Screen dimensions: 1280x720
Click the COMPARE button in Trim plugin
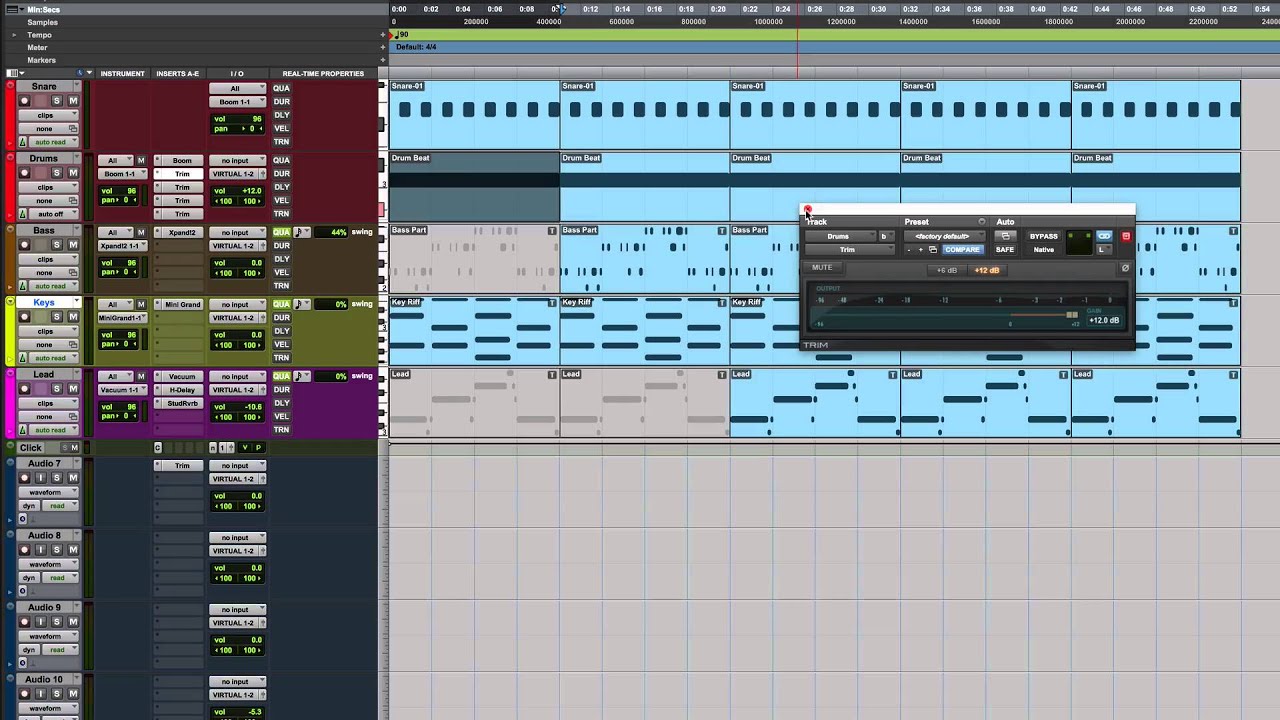point(962,250)
